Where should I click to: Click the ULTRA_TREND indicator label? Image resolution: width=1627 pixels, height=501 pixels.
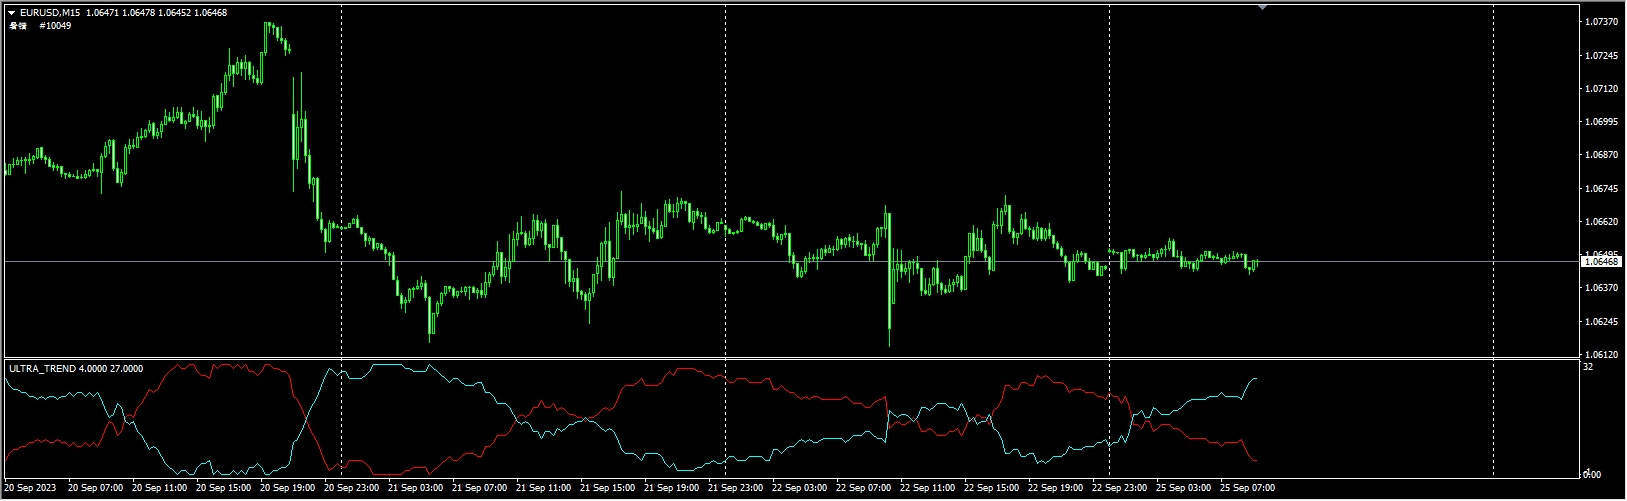[x=76, y=369]
